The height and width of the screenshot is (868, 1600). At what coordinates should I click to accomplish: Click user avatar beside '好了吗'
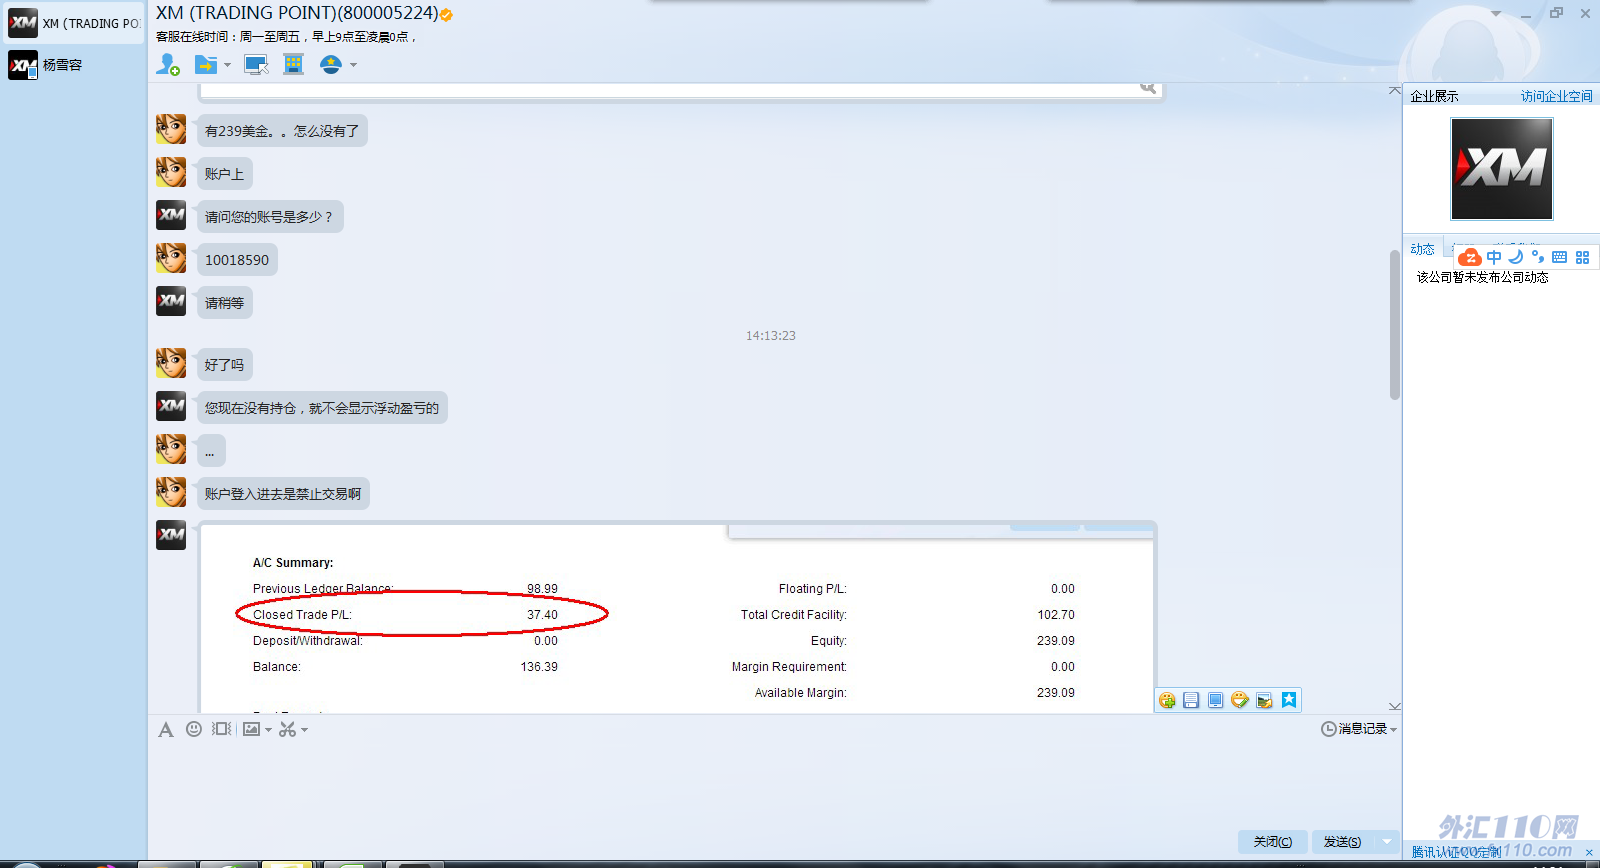point(171,363)
